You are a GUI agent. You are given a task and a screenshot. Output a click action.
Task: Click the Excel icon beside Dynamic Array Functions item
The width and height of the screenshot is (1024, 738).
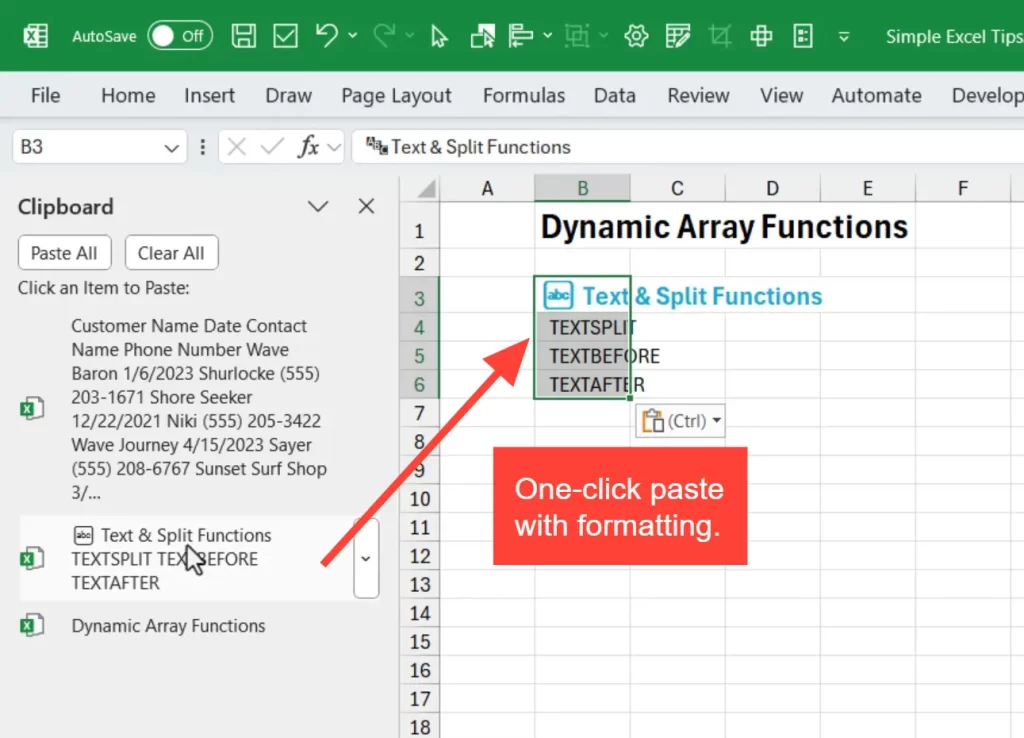(x=32, y=626)
